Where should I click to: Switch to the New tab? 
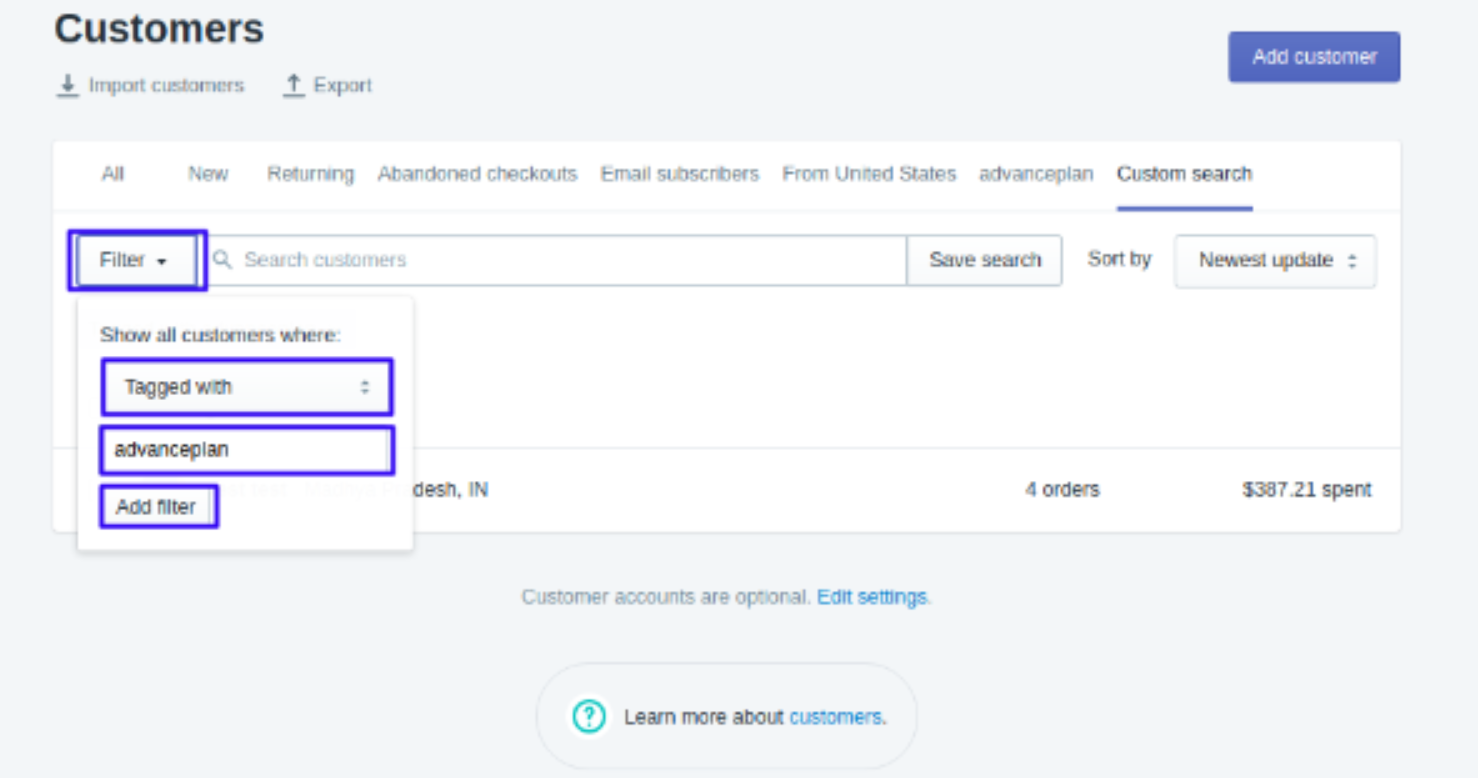pyautogui.click(x=208, y=174)
